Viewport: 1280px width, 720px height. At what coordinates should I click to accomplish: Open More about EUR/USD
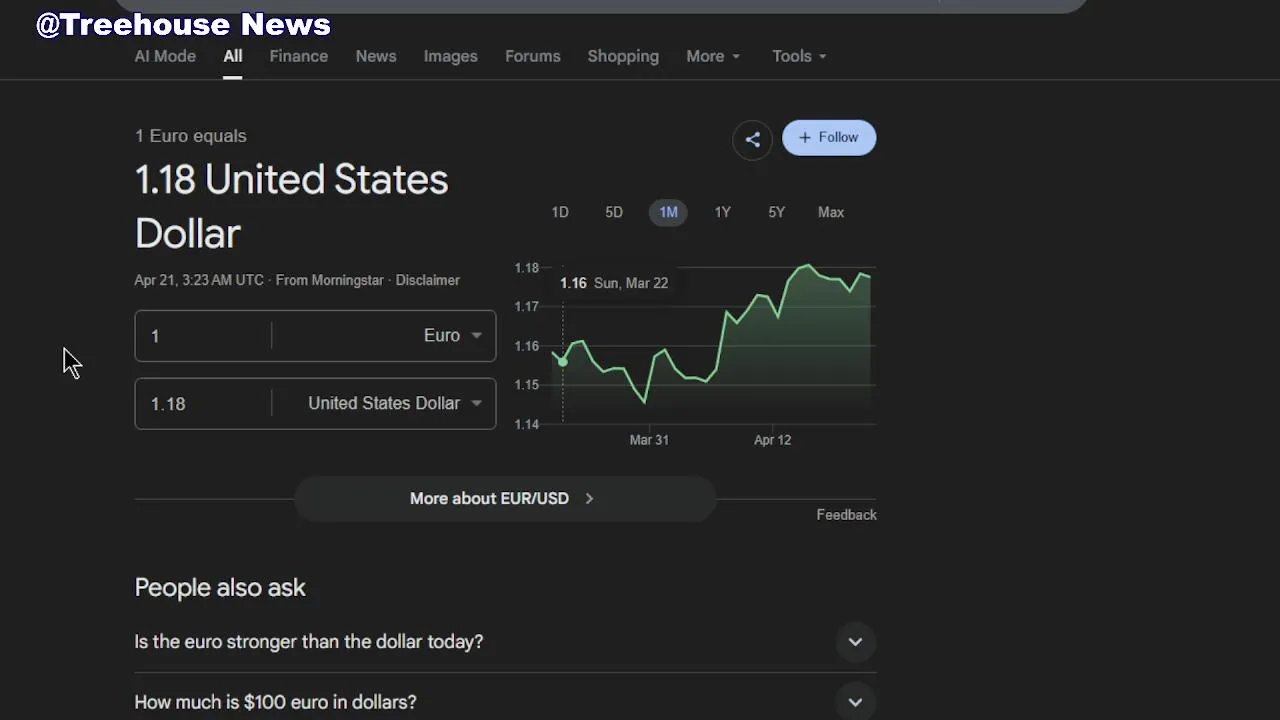(504, 498)
